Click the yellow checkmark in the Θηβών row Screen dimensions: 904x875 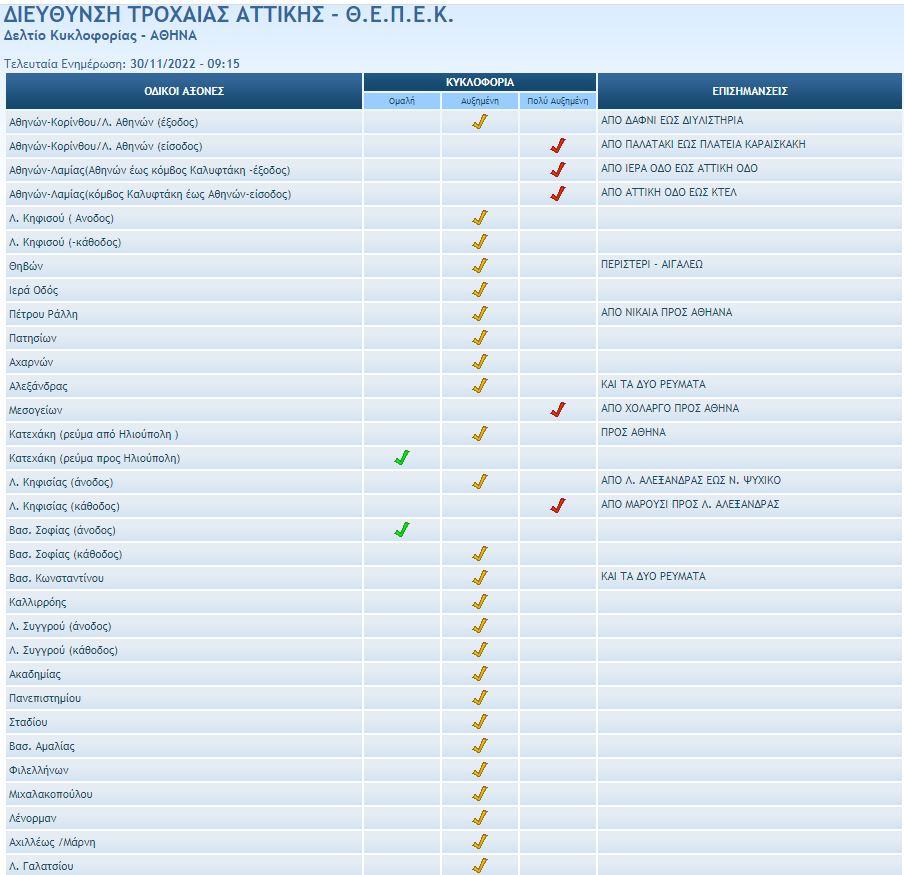point(480,266)
